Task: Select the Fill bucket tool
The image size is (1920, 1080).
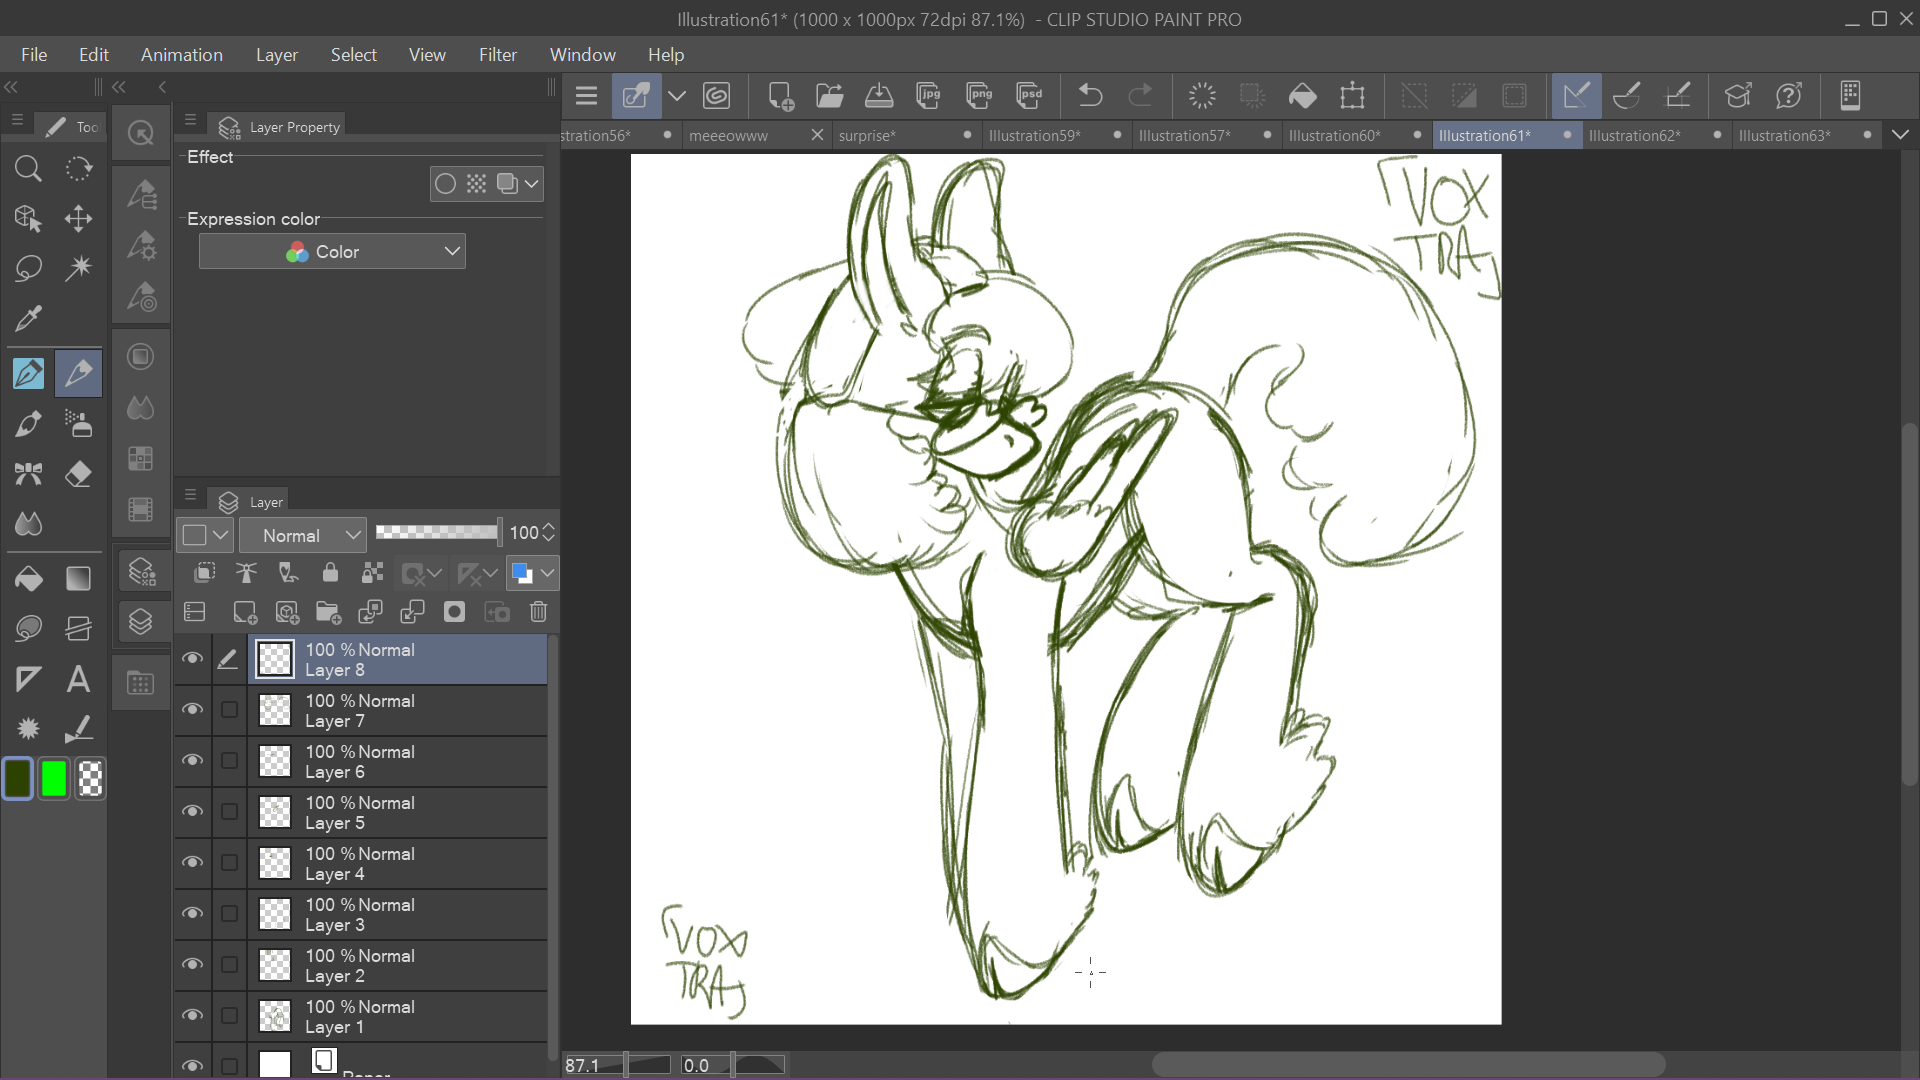Action: click(28, 578)
